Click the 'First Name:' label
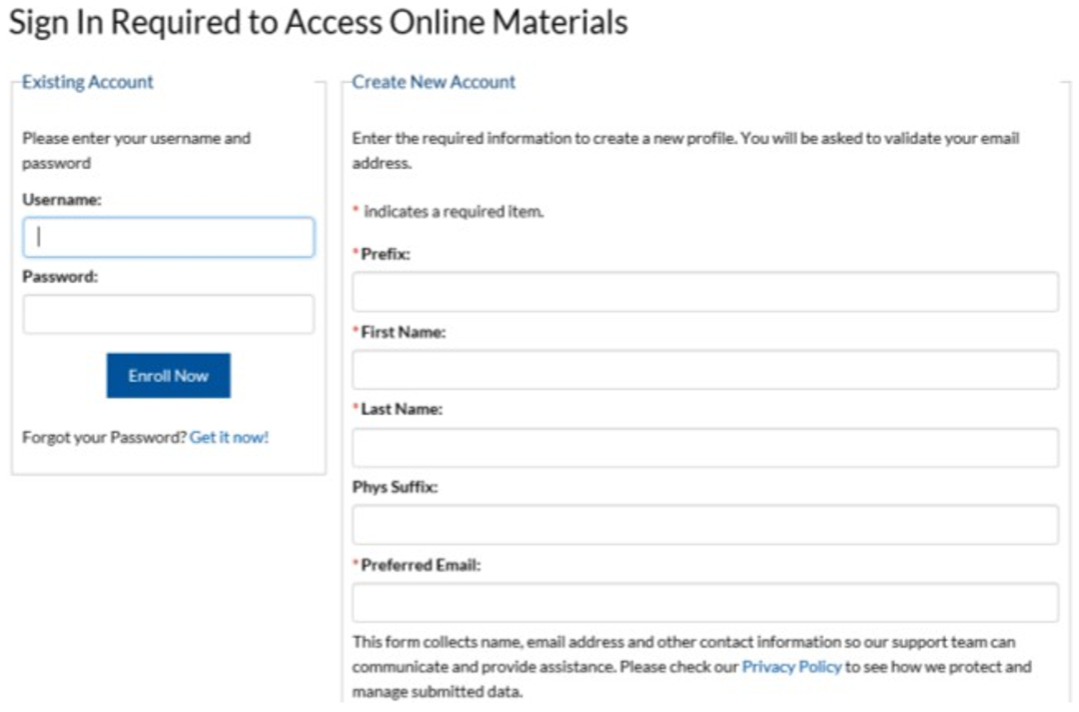1079x712 pixels. coord(403,333)
